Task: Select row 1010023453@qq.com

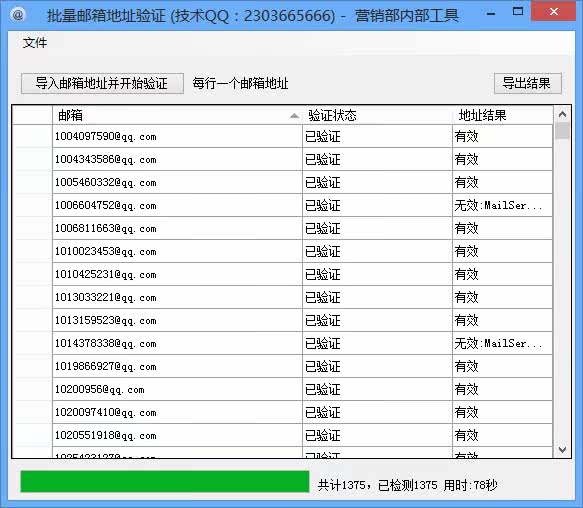Action: (283, 251)
